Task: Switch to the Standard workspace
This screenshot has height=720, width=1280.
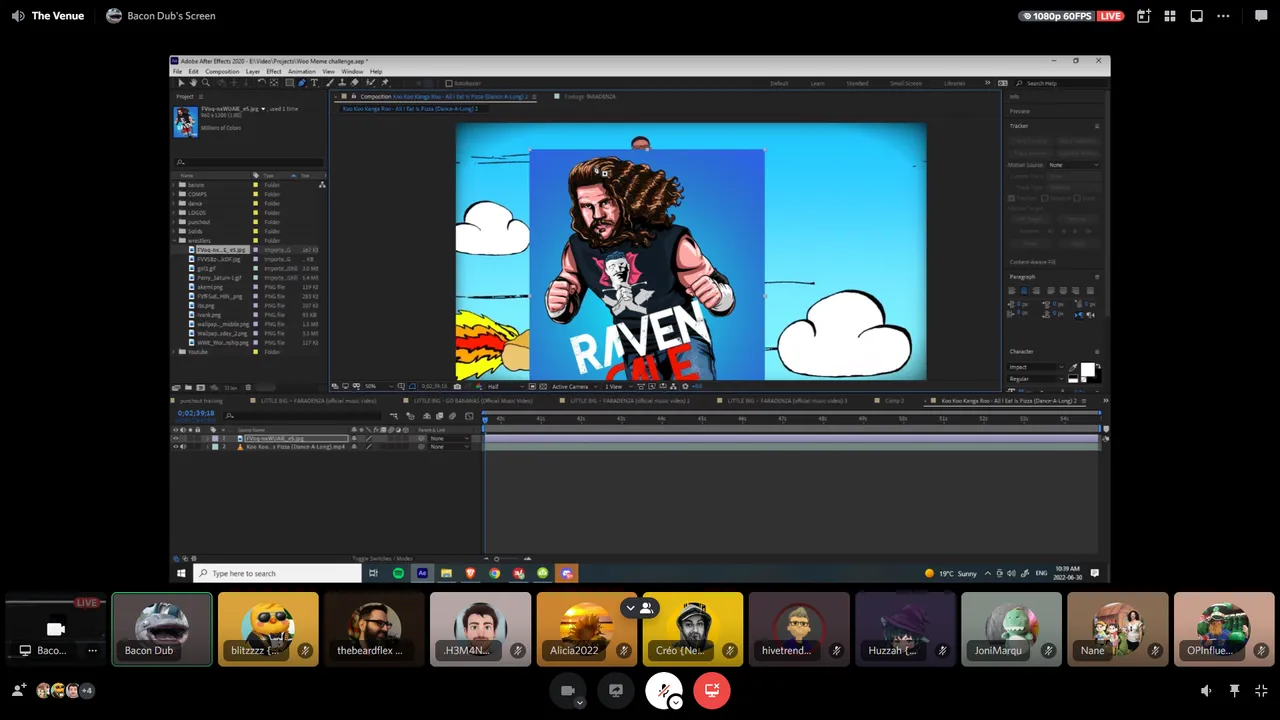Action: (858, 83)
